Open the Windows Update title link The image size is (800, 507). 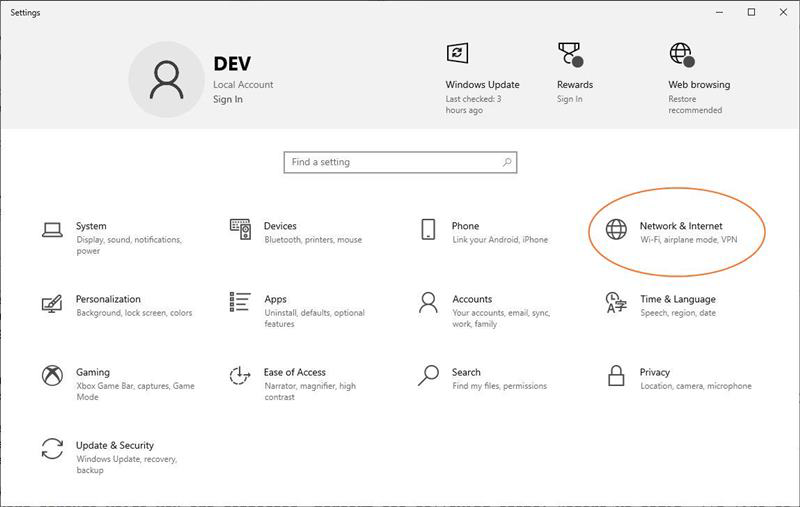482,85
